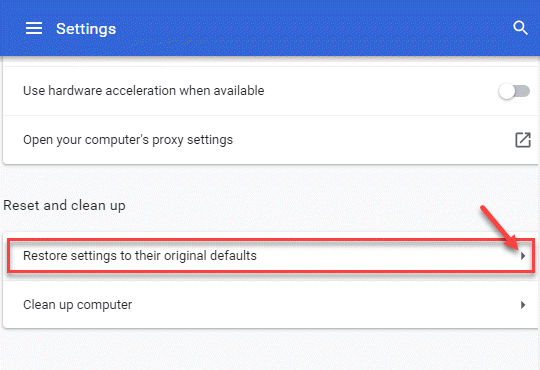Expand the Restore settings chevron arrow

coord(523,256)
